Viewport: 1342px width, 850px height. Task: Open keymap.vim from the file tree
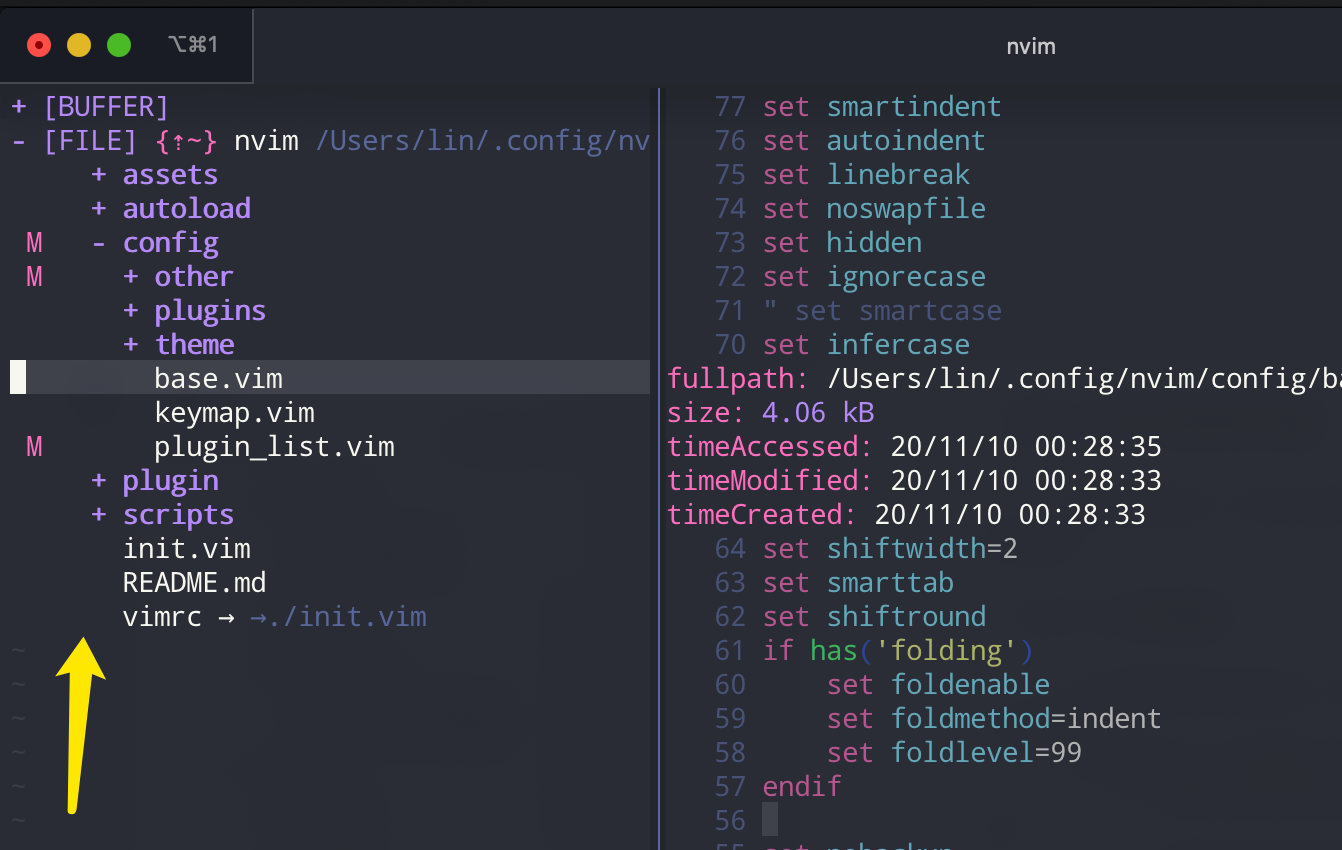[x=234, y=412]
